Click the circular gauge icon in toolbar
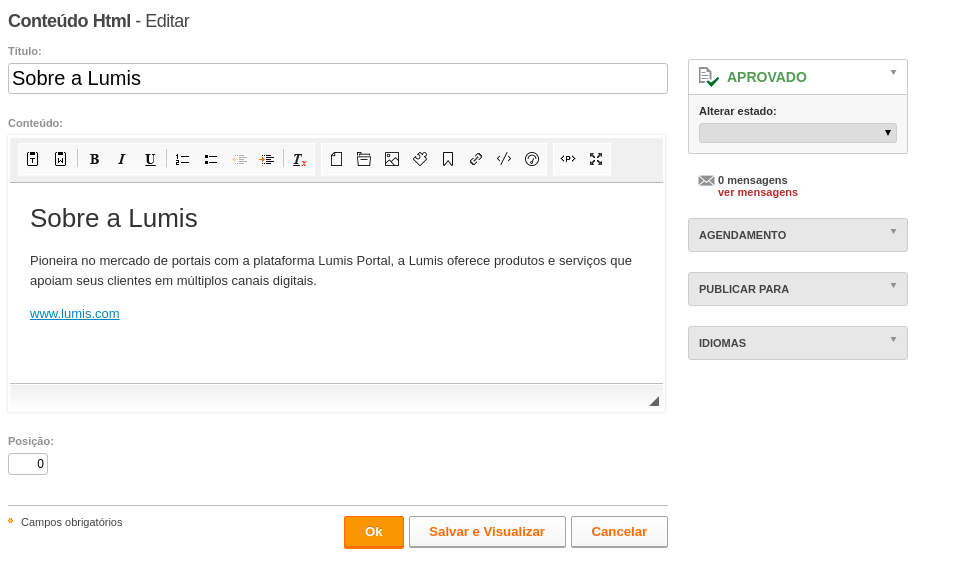975x572 pixels. point(532,159)
